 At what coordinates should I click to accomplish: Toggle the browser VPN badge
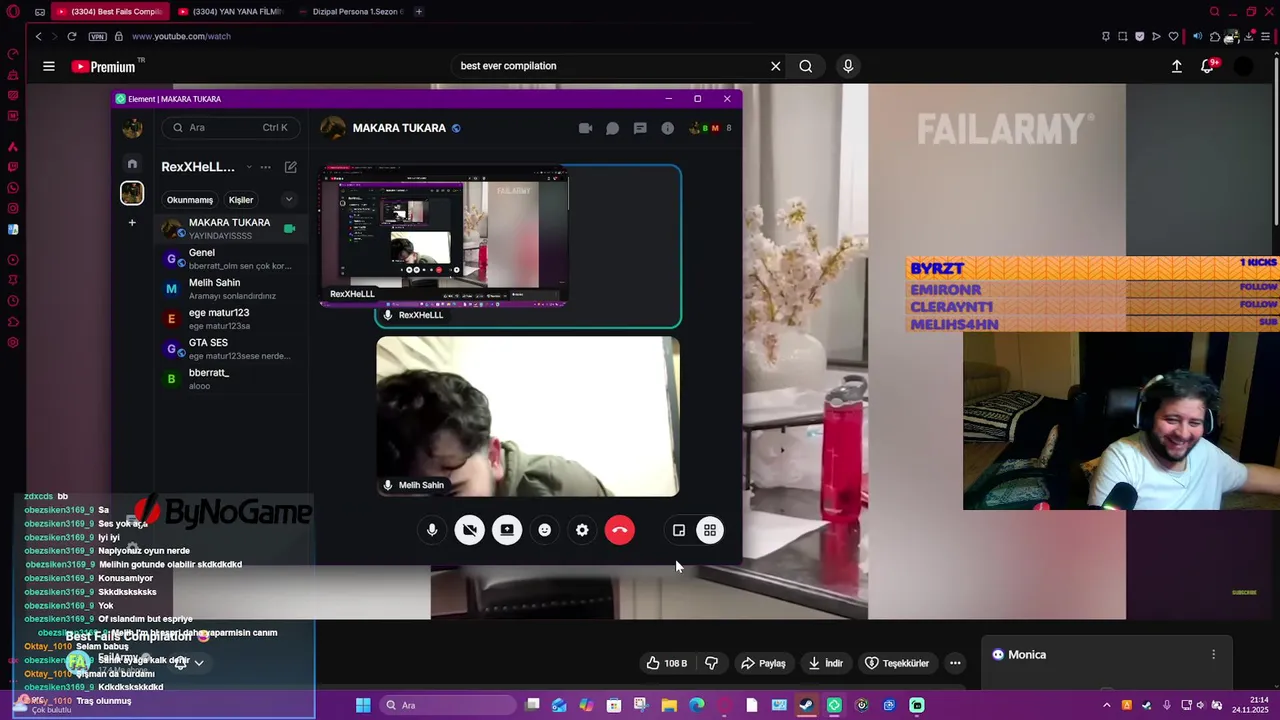pos(97,36)
